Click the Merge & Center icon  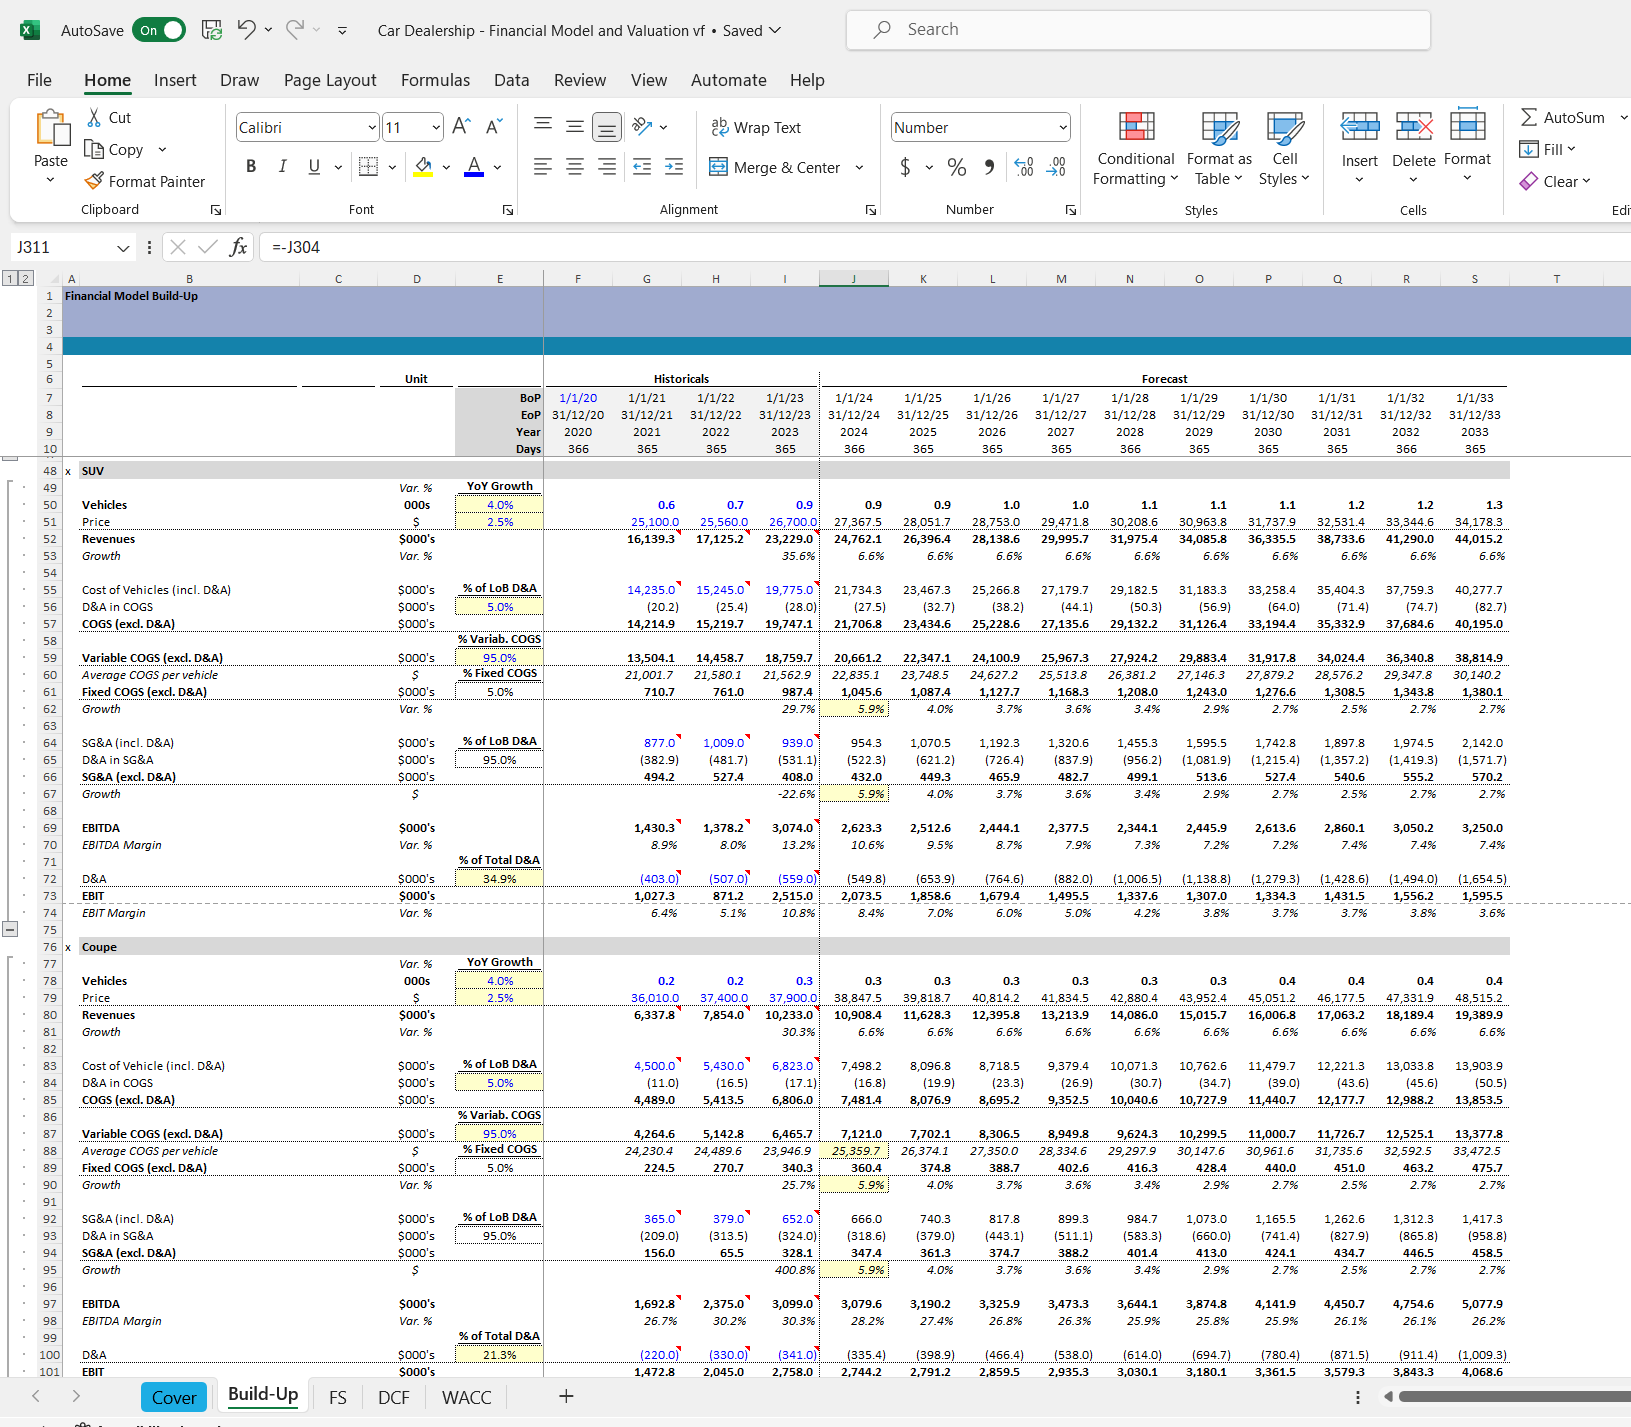(718, 167)
